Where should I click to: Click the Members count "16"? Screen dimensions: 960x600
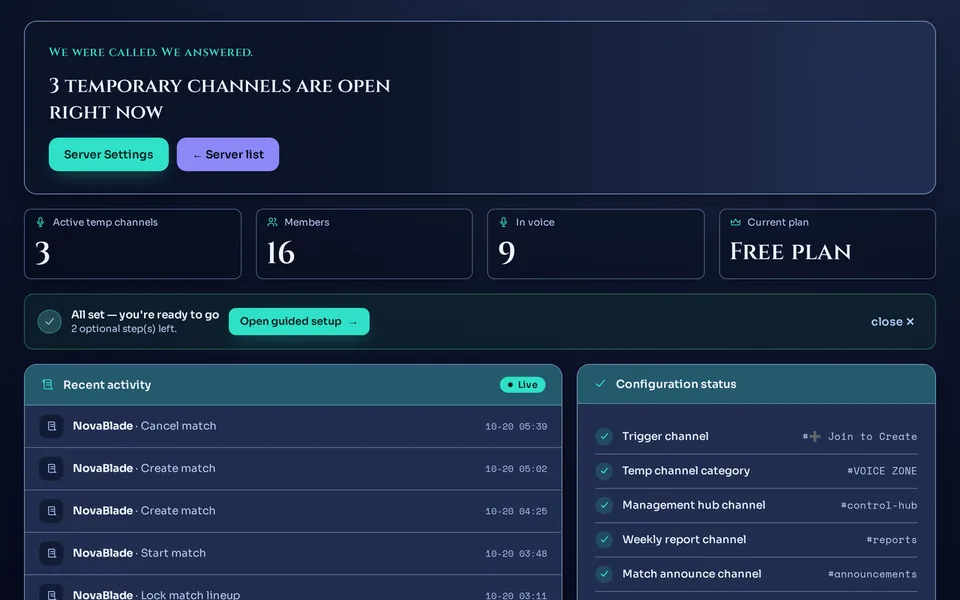[280, 253]
